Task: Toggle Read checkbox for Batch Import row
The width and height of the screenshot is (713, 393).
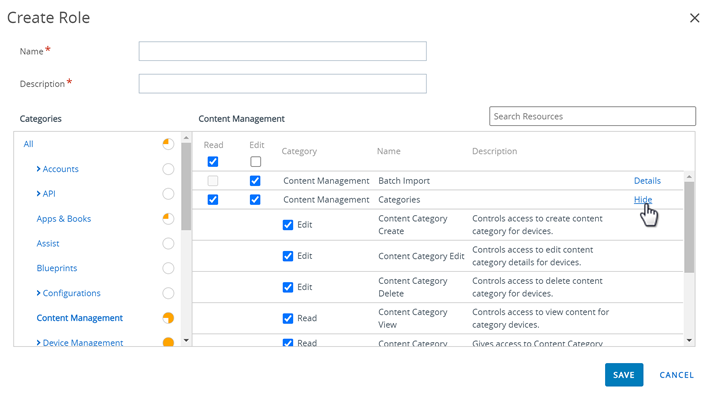Action: (x=213, y=181)
